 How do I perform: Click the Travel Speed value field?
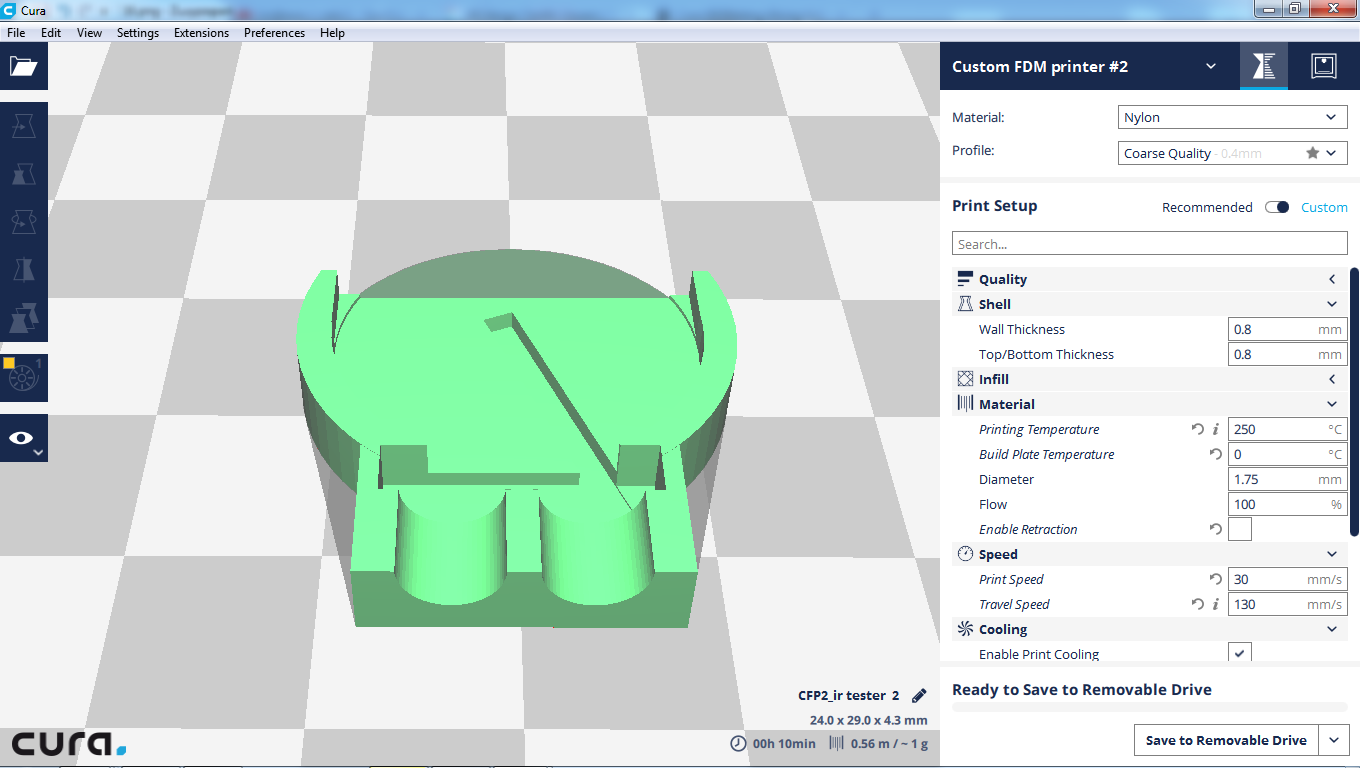click(1288, 604)
